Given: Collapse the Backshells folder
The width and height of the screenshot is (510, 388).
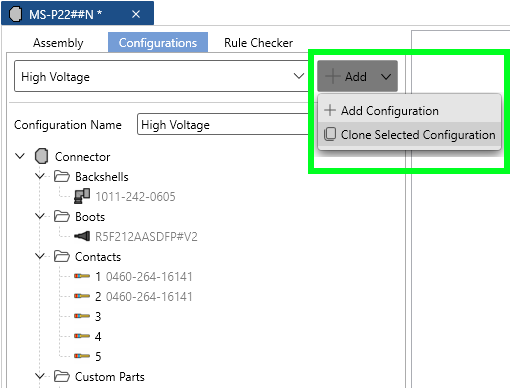Looking at the screenshot, I should tap(40, 176).
